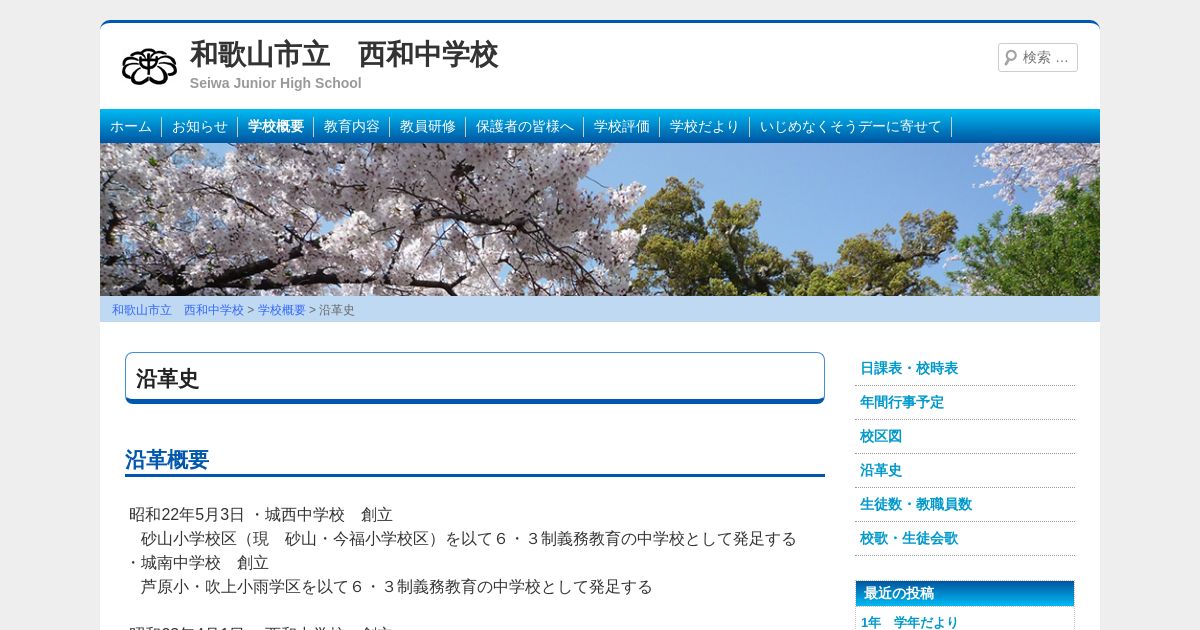Viewport: 1200px width, 630px height.
Task: Open sidebar link 日課表・校時表
Action: pos(909,368)
